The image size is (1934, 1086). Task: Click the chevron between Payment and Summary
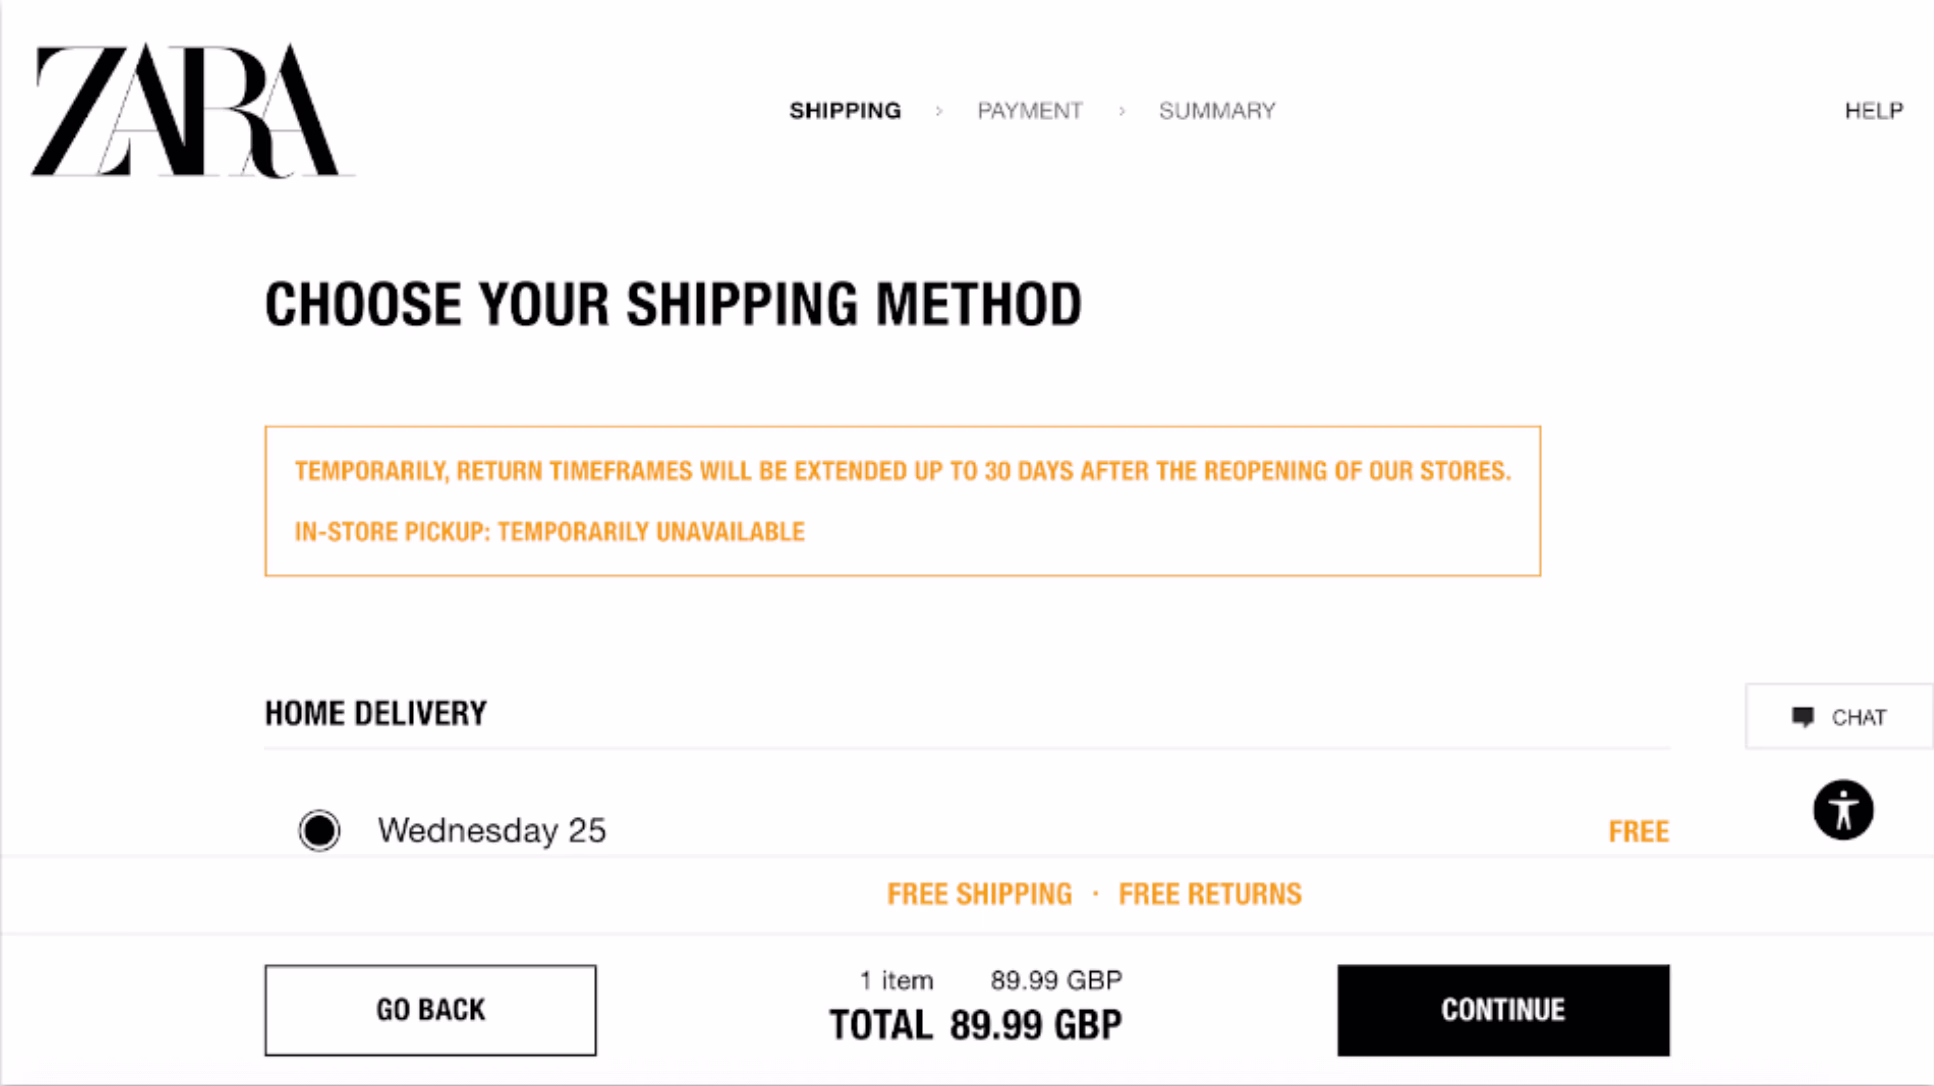pyautogui.click(x=1121, y=111)
